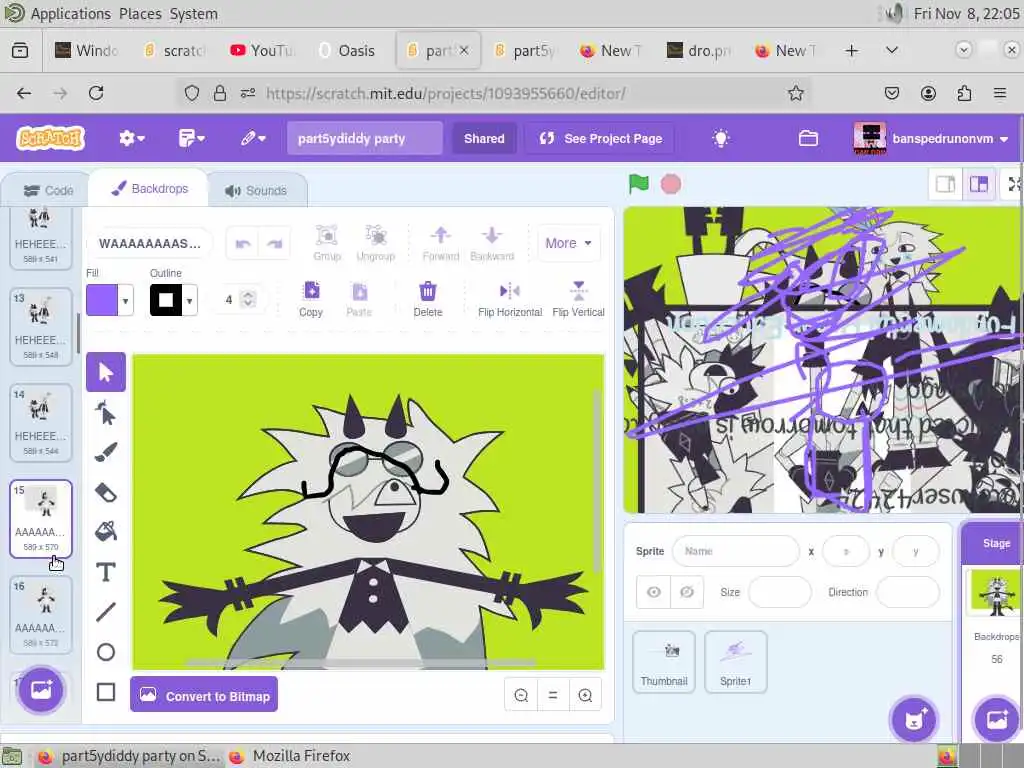Switch to the dro.png browser tab
Screen dimensions: 1024x768
[699, 50]
